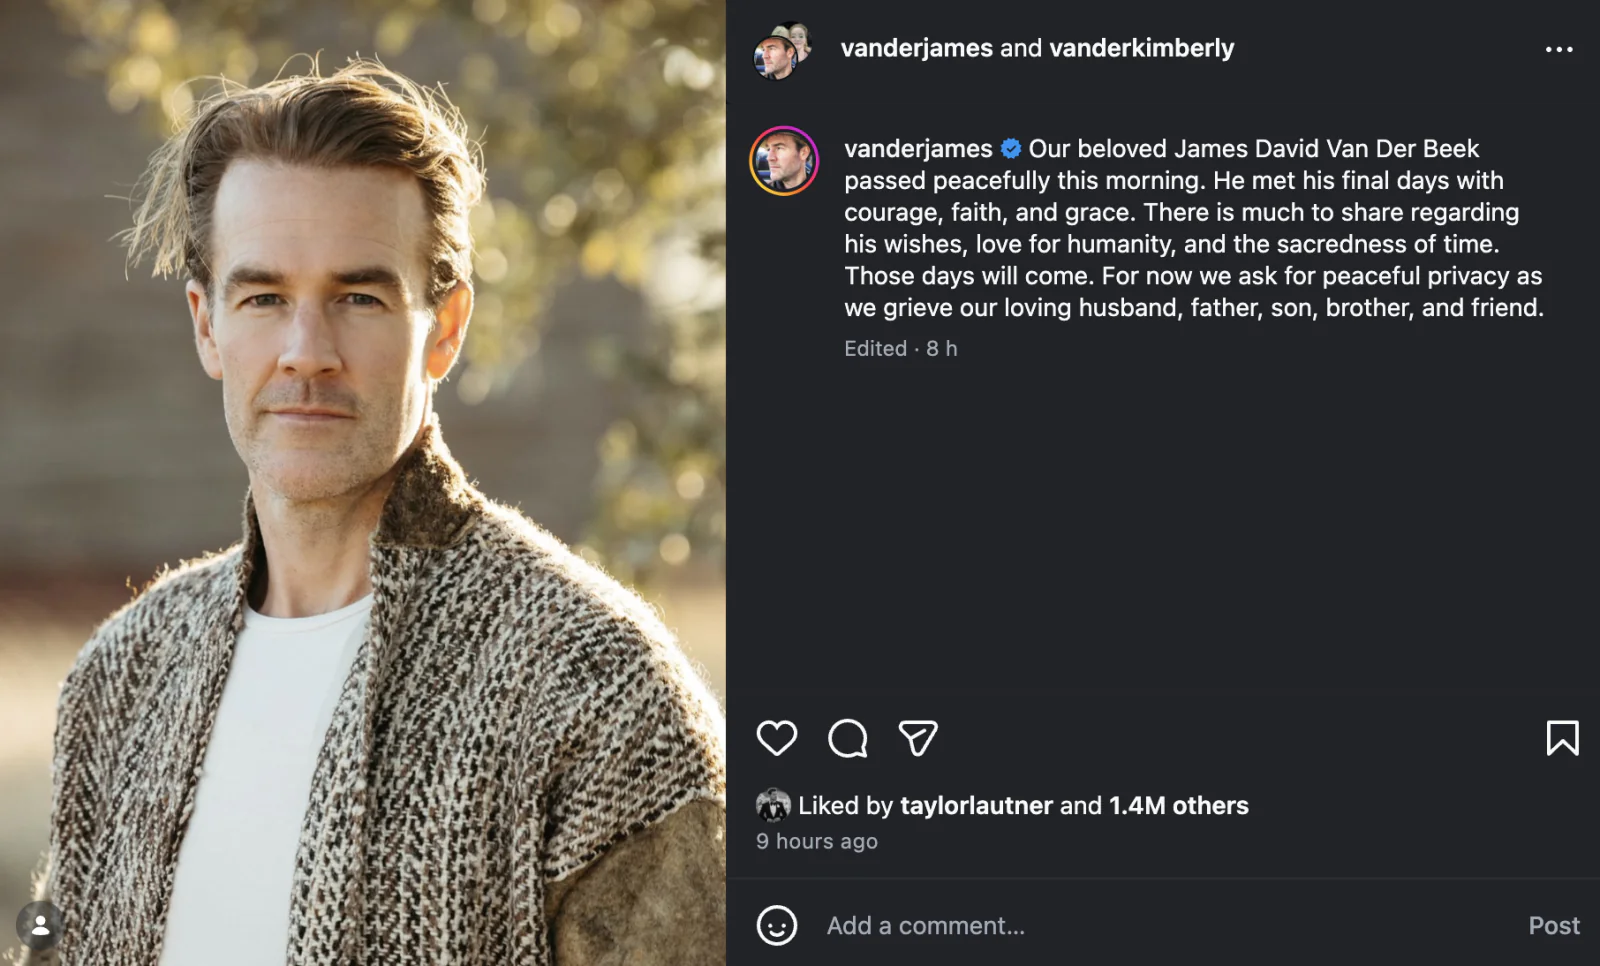Save the post with the bookmark icon

click(1563, 739)
